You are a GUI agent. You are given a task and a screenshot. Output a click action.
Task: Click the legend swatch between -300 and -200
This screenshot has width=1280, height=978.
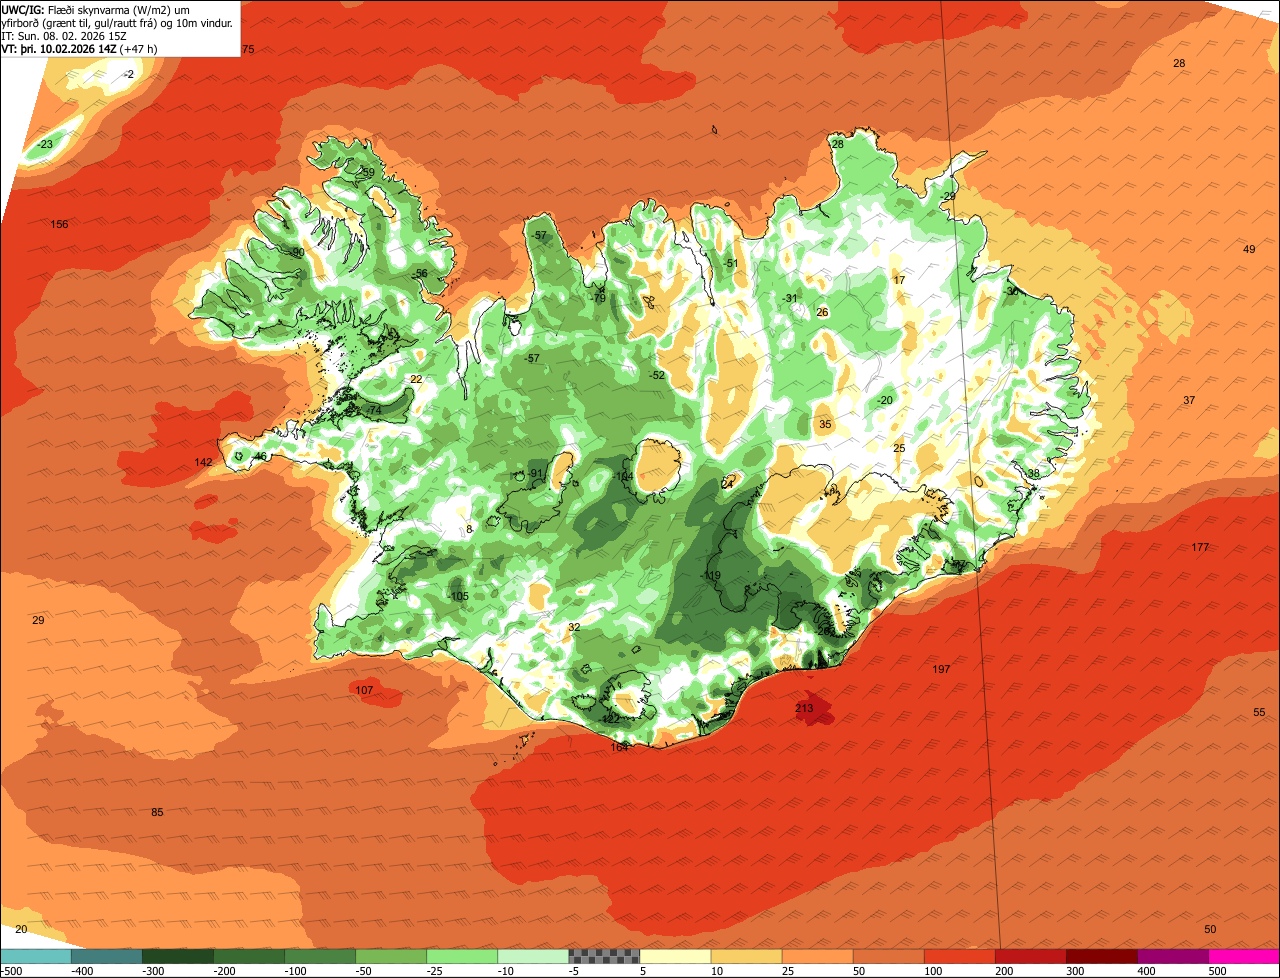coord(177,956)
